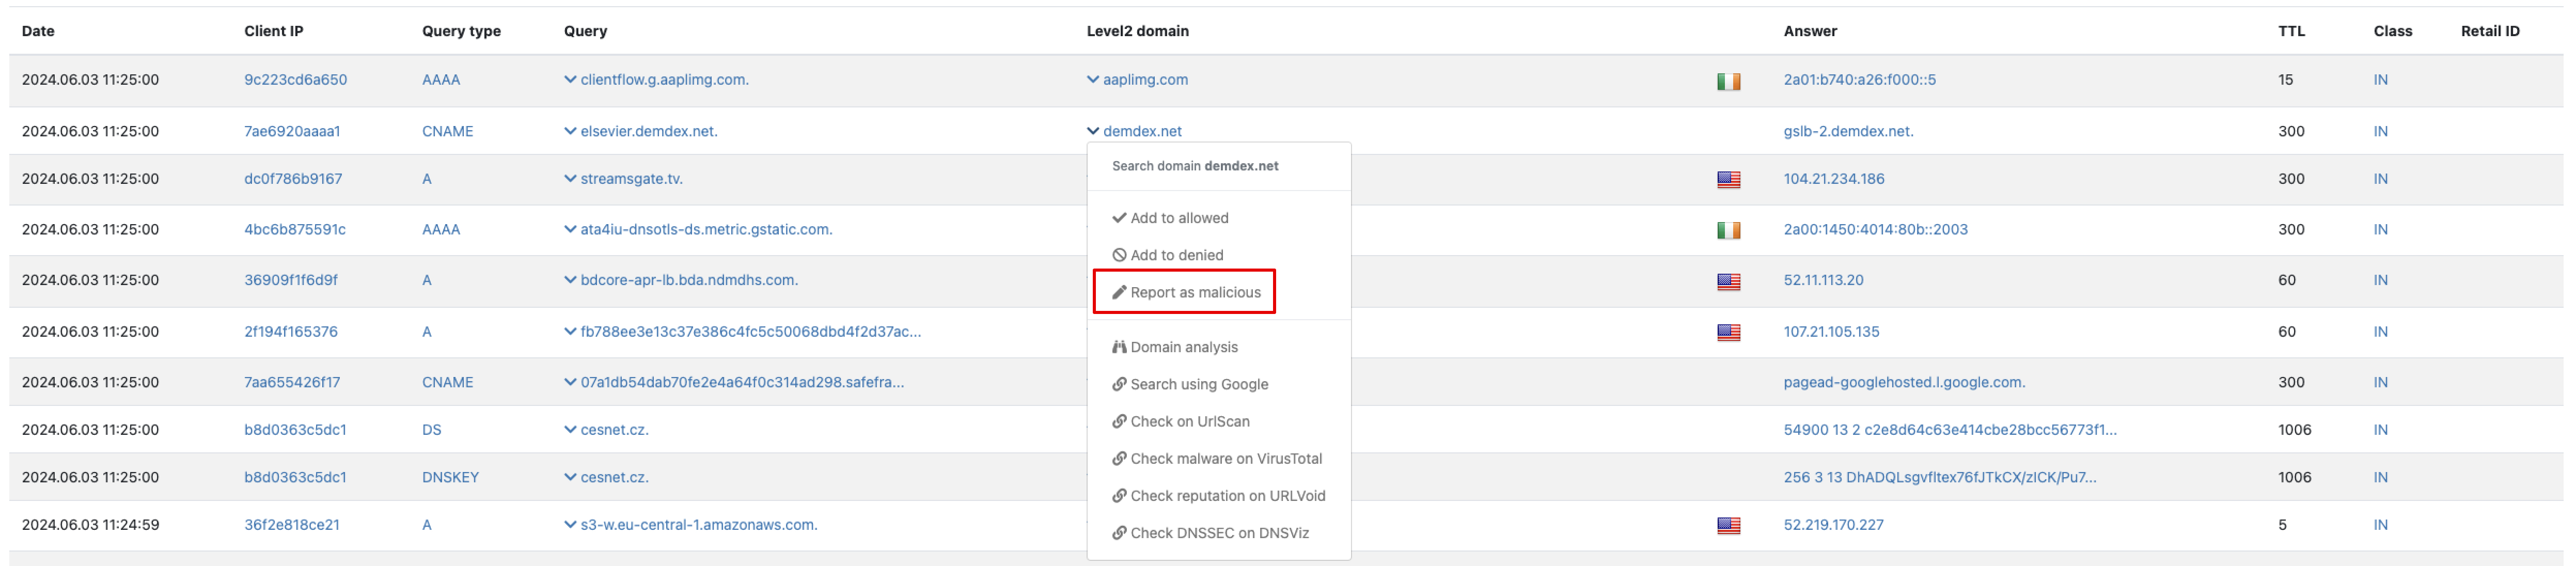Viewport: 2576px width, 566px height.
Task: Click answer starting 256 3 13
Action: [x=1940, y=477]
